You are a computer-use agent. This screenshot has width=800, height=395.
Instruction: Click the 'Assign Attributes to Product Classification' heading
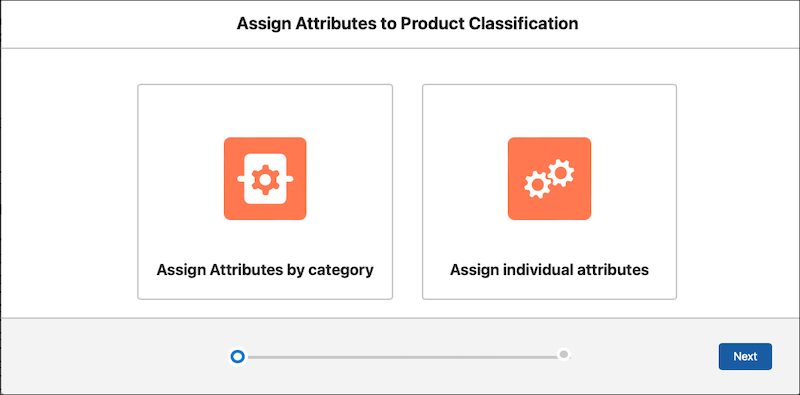407,24
